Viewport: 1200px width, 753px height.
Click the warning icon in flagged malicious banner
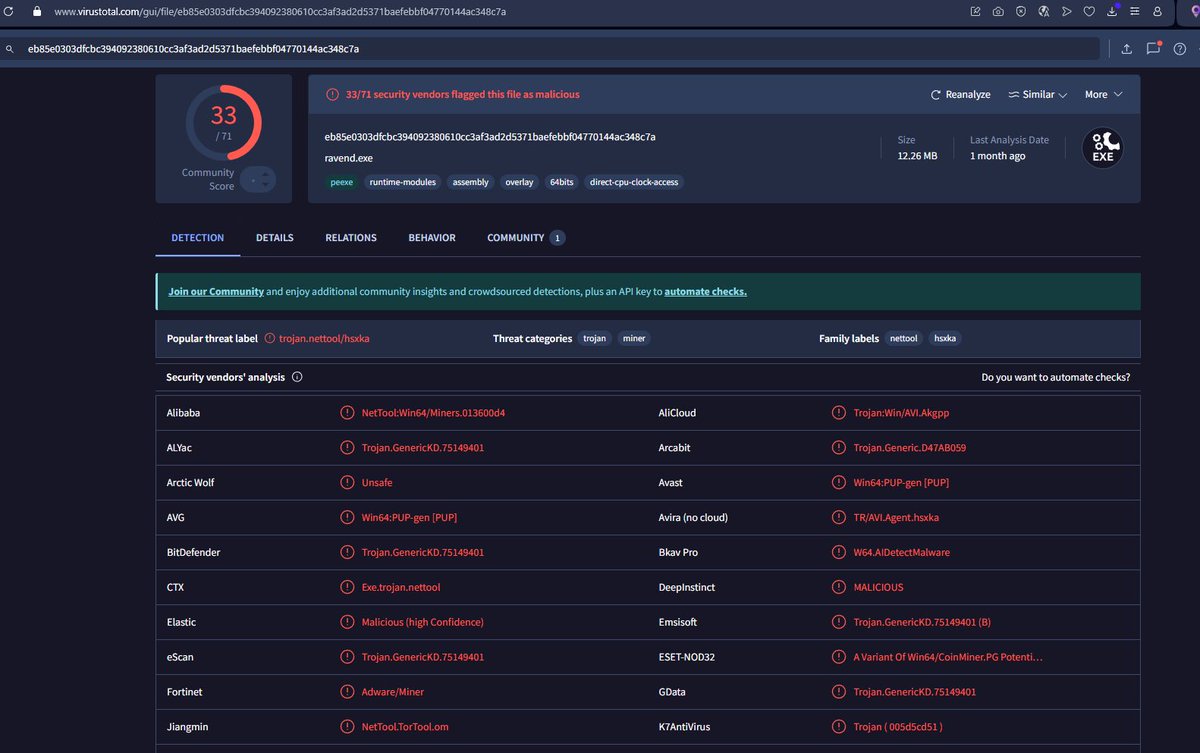[x=332, y=94]
